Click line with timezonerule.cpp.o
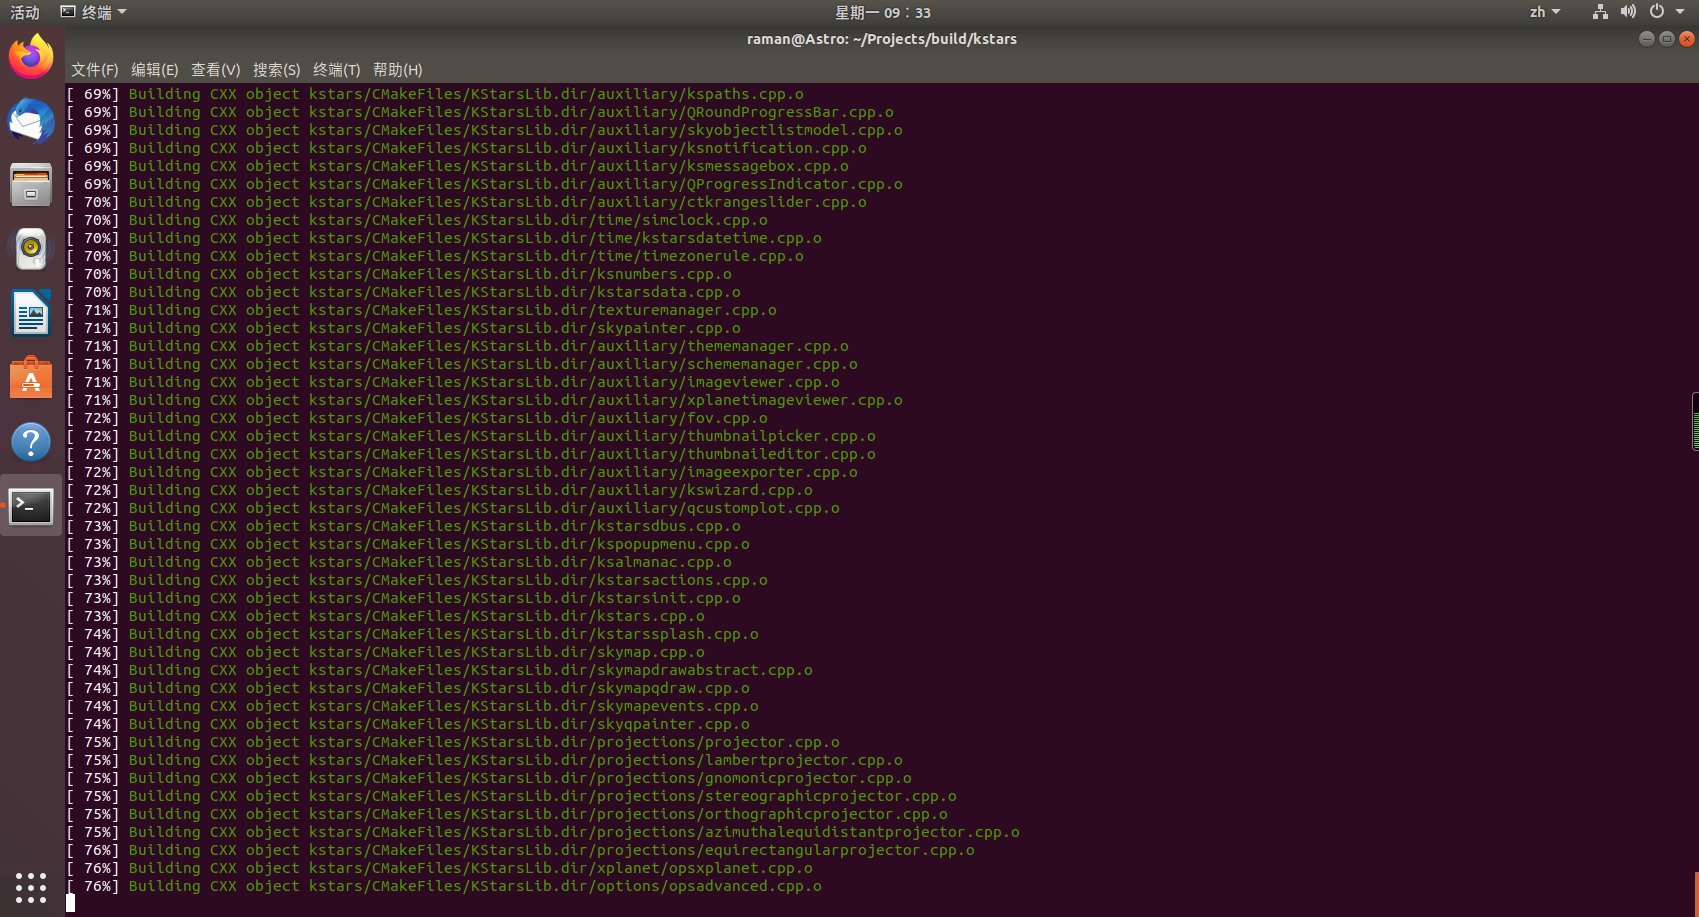This screenshot has height=917, width=1699. click(x=435, y=256)
